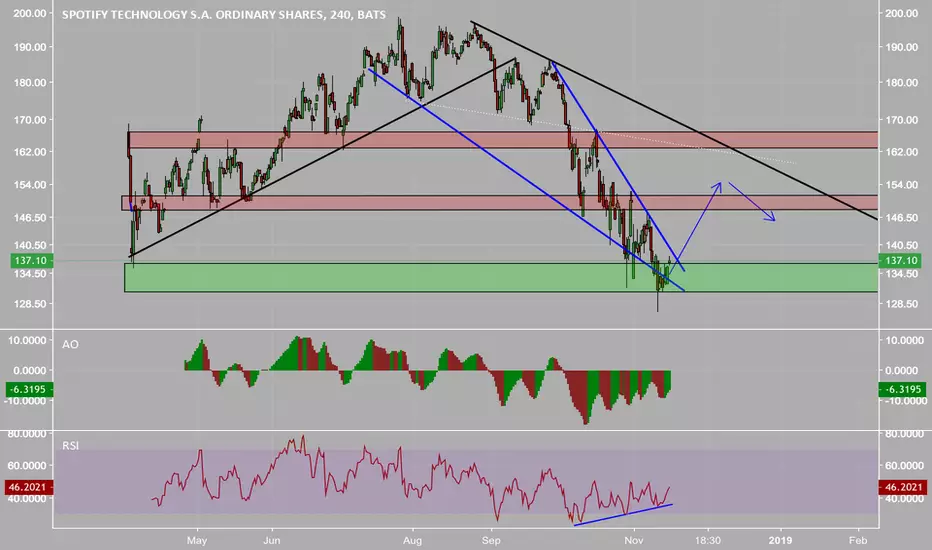Click the Spotify Technology chart title text
This screenshot has height=550, width=932.
(223, 14)
